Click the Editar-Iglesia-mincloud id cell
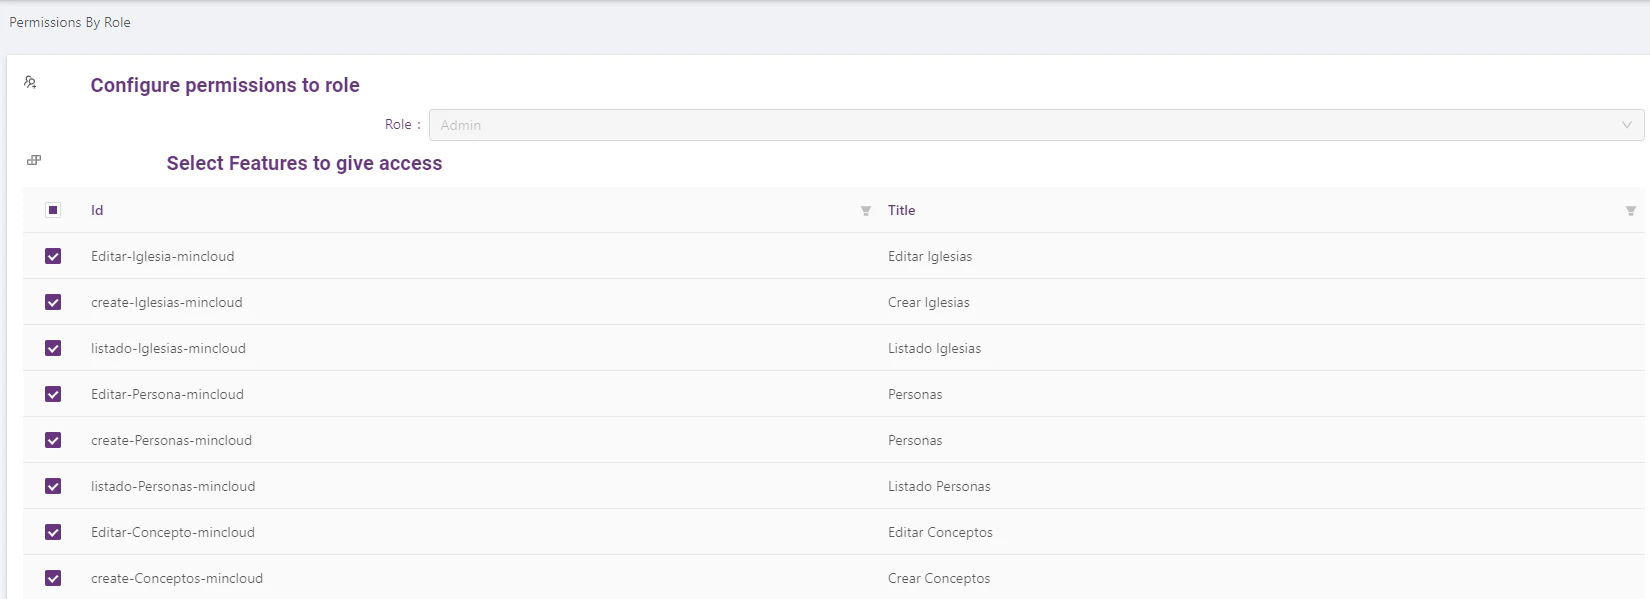Screen dimensions: 1650x599 [163, 256]
